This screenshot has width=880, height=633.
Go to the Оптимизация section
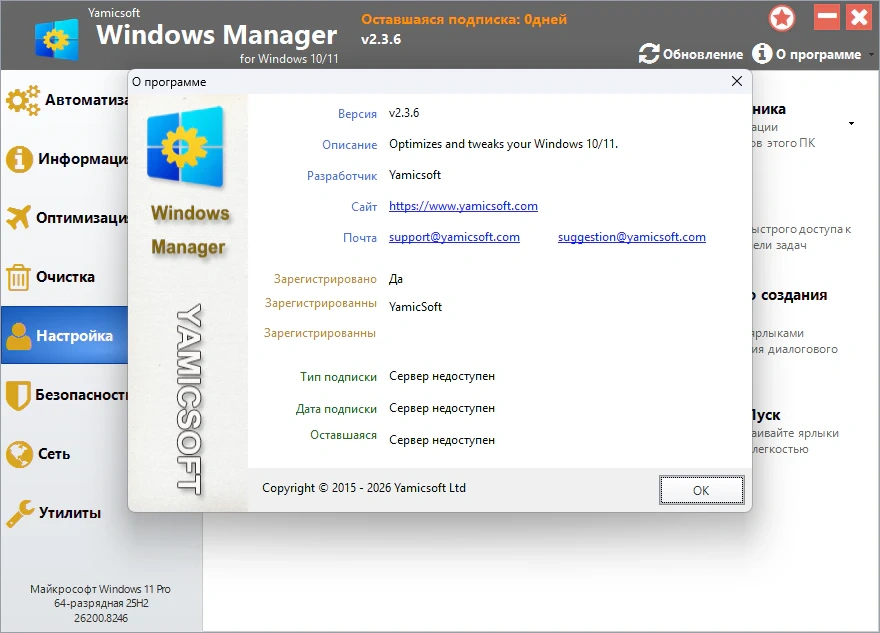coord(64,217)
